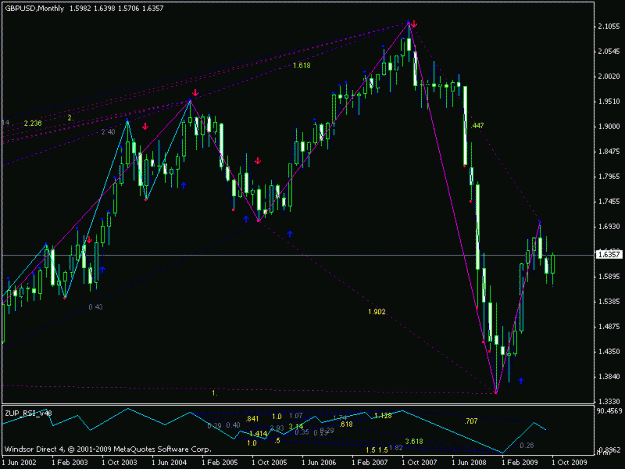This screenshot has width=625, height=469.
Task: Select the 0.26 label in RSI panel
Action: coord(527,445)
